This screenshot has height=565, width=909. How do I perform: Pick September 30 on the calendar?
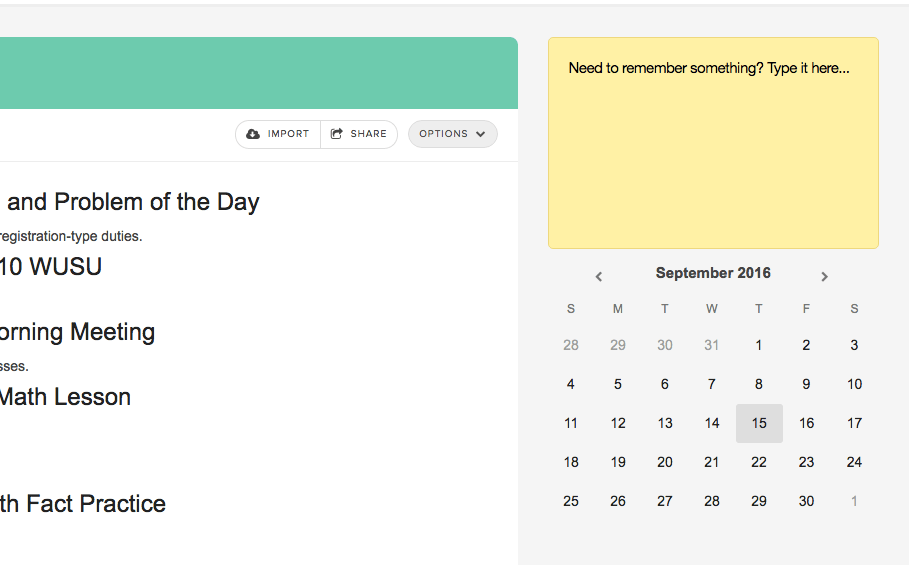click(x=806, y=501)
